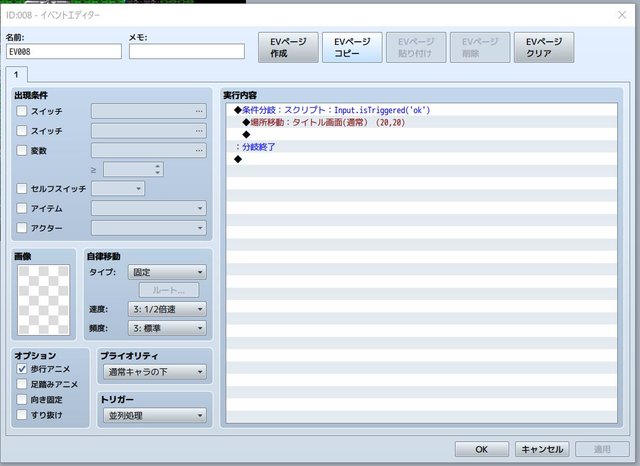Open the セルフスイッチ dropdown
Viewport: 640px width, 466px height.
118,189
